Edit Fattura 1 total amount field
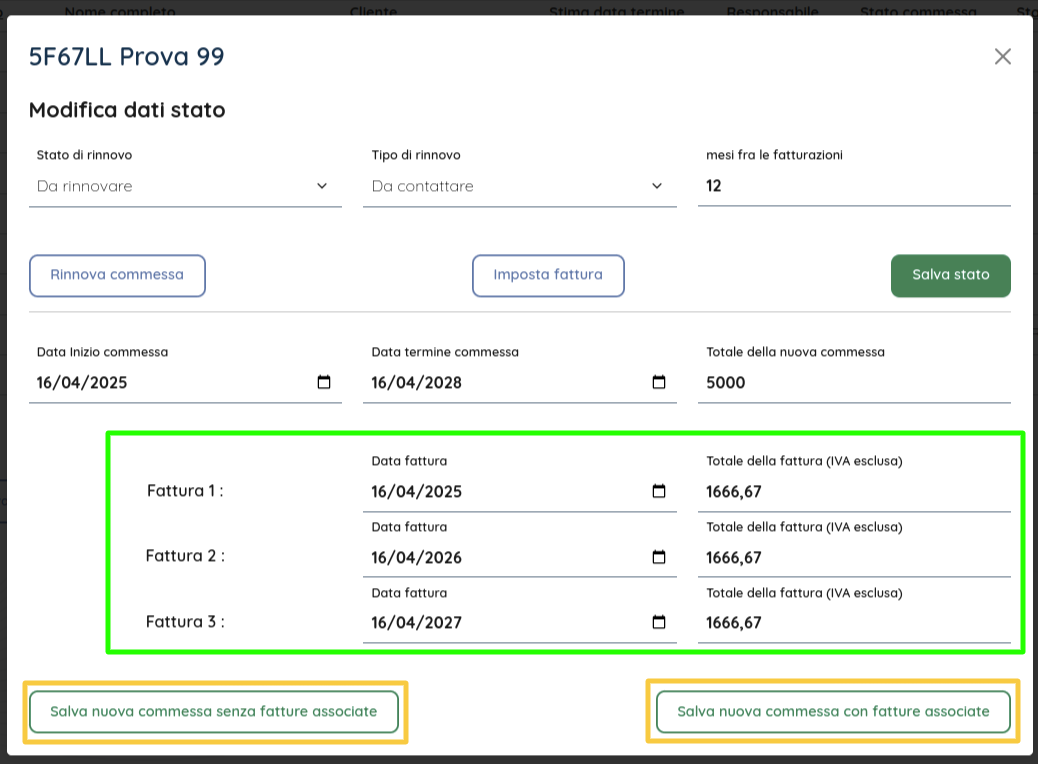Image resolution: width=1038 pixels, height=764 pixels. coord(853,491)
